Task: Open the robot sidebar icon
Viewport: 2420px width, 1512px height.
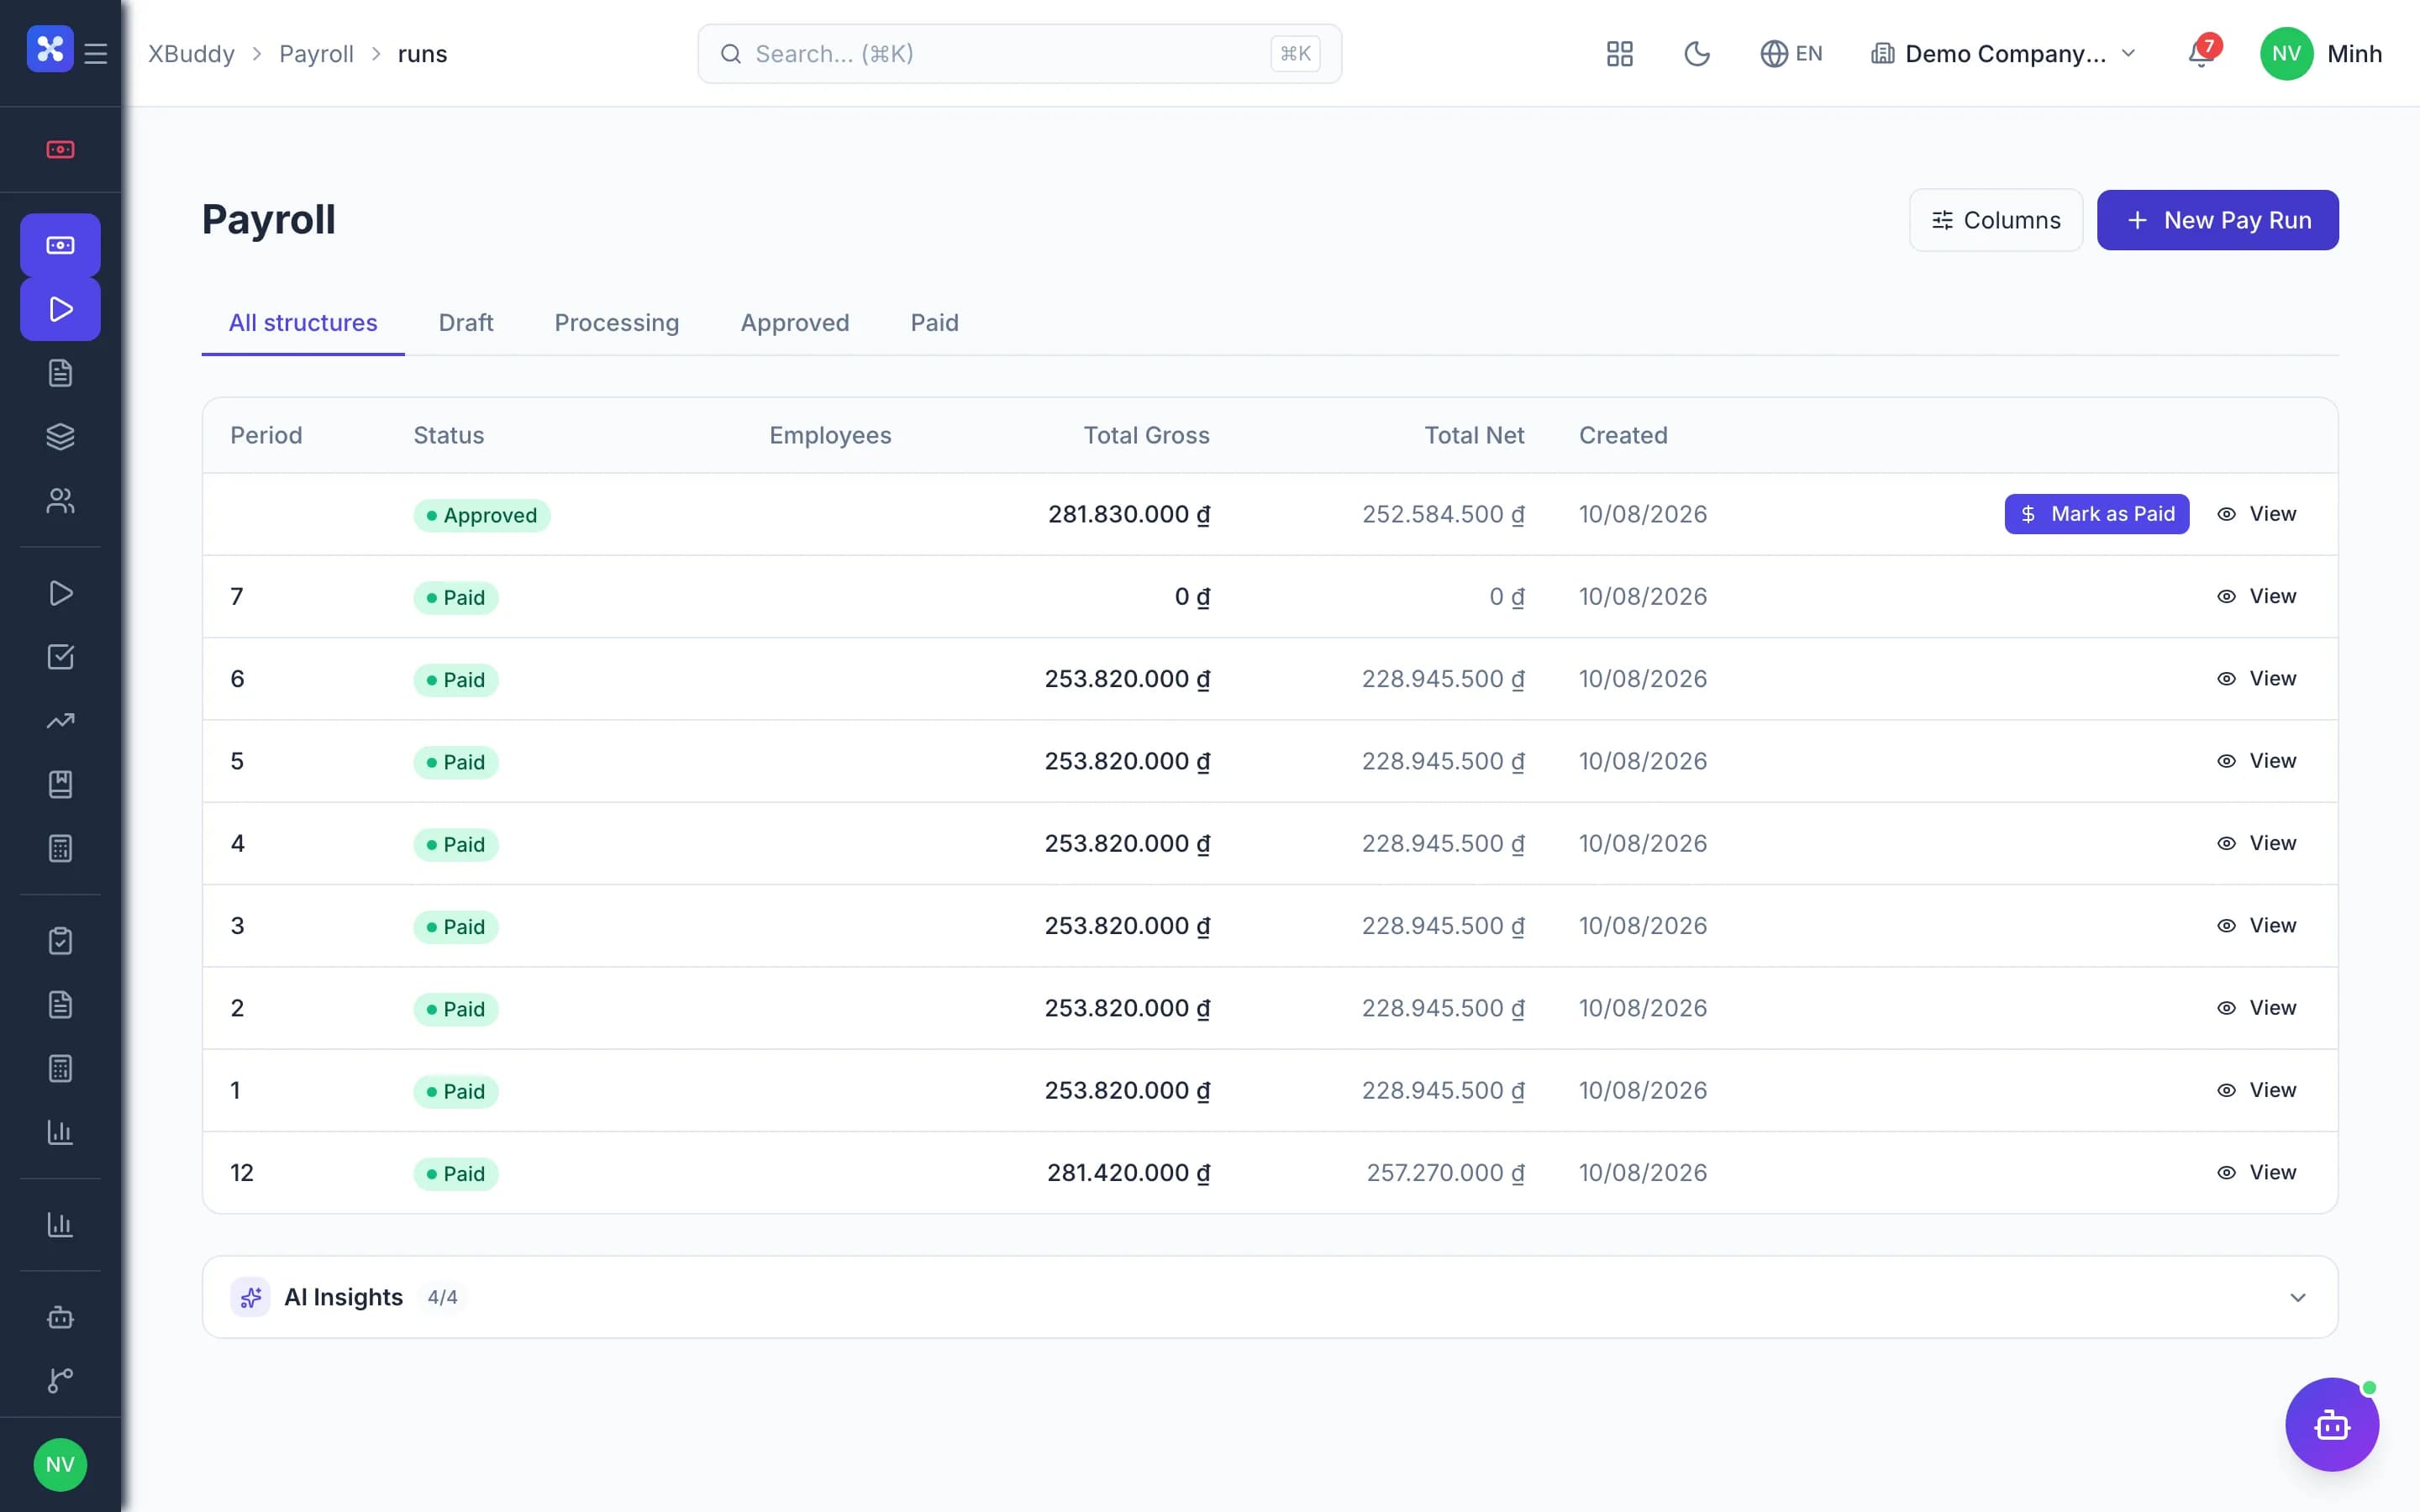Action: click(x=60, y=1317)
